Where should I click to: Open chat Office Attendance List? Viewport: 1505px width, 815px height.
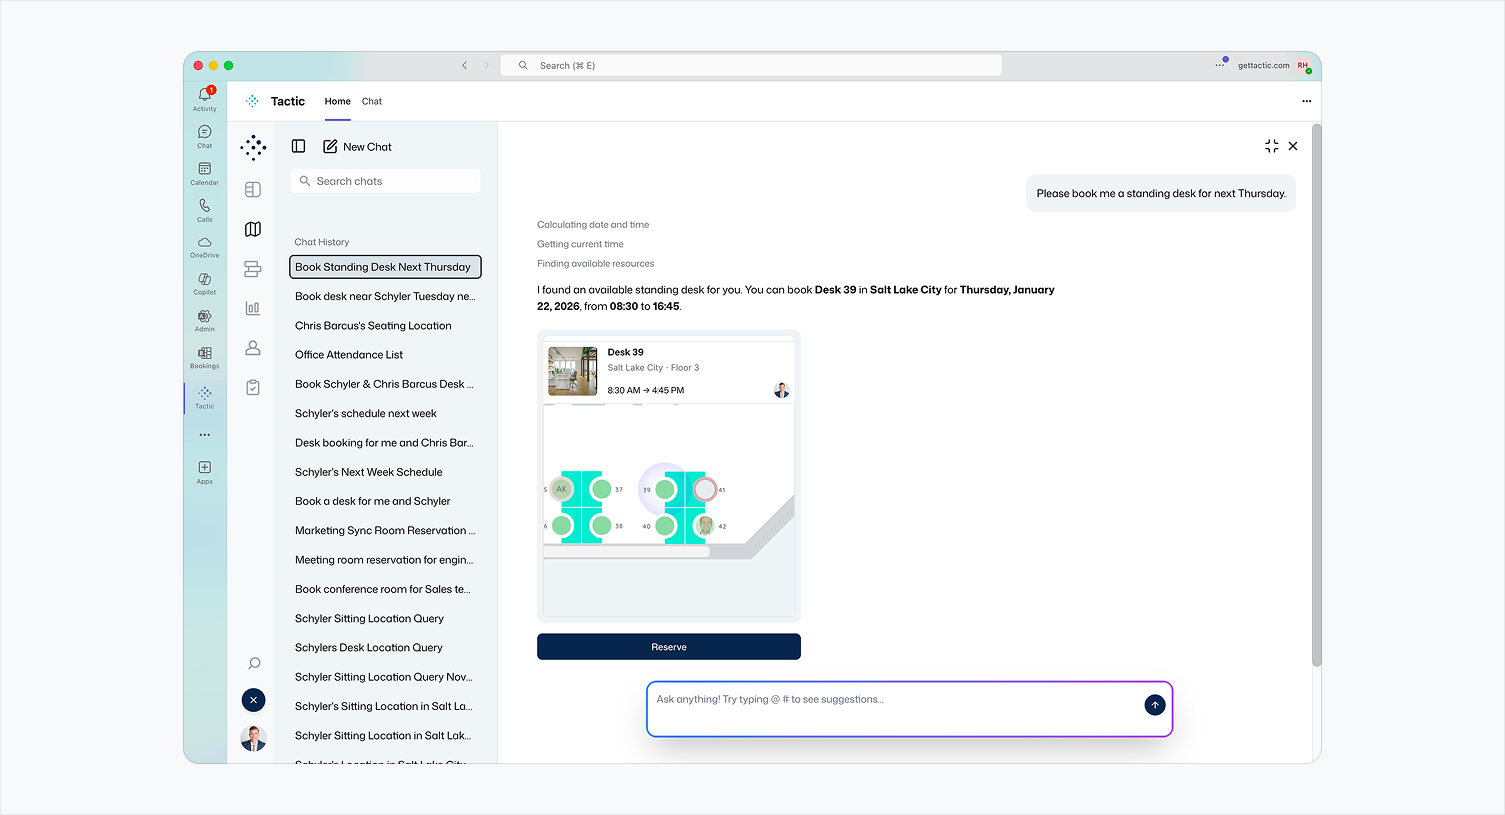pyautogui.click(x=386, y=355)
